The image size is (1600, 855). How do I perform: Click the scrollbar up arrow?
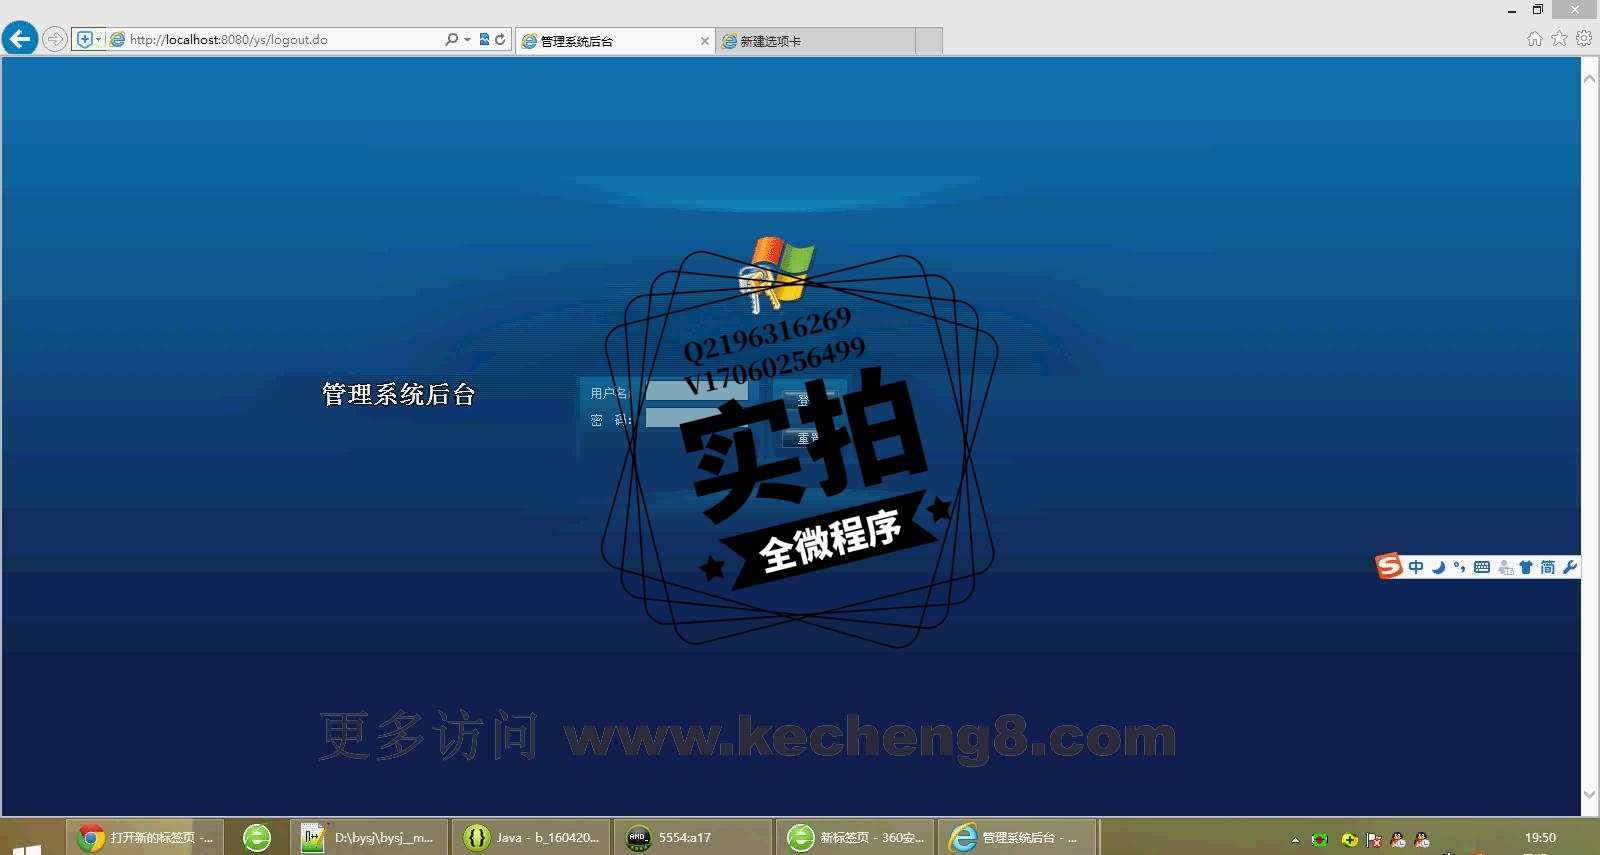[1590, 77]
